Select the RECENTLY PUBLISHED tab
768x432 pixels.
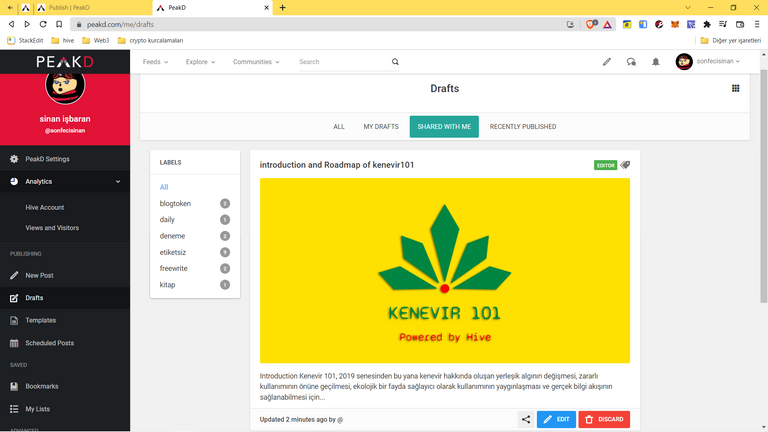click(x=523, y=127)
